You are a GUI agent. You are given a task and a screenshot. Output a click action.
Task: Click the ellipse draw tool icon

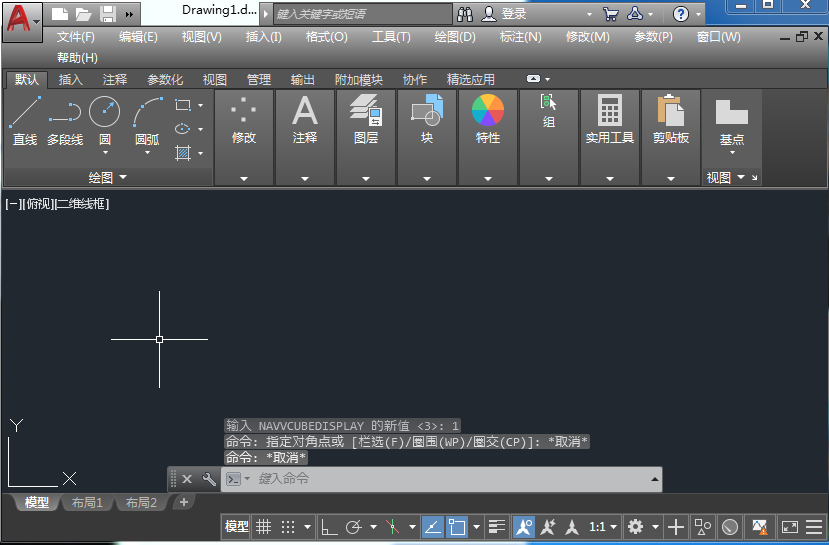click(x=182, y=128)
